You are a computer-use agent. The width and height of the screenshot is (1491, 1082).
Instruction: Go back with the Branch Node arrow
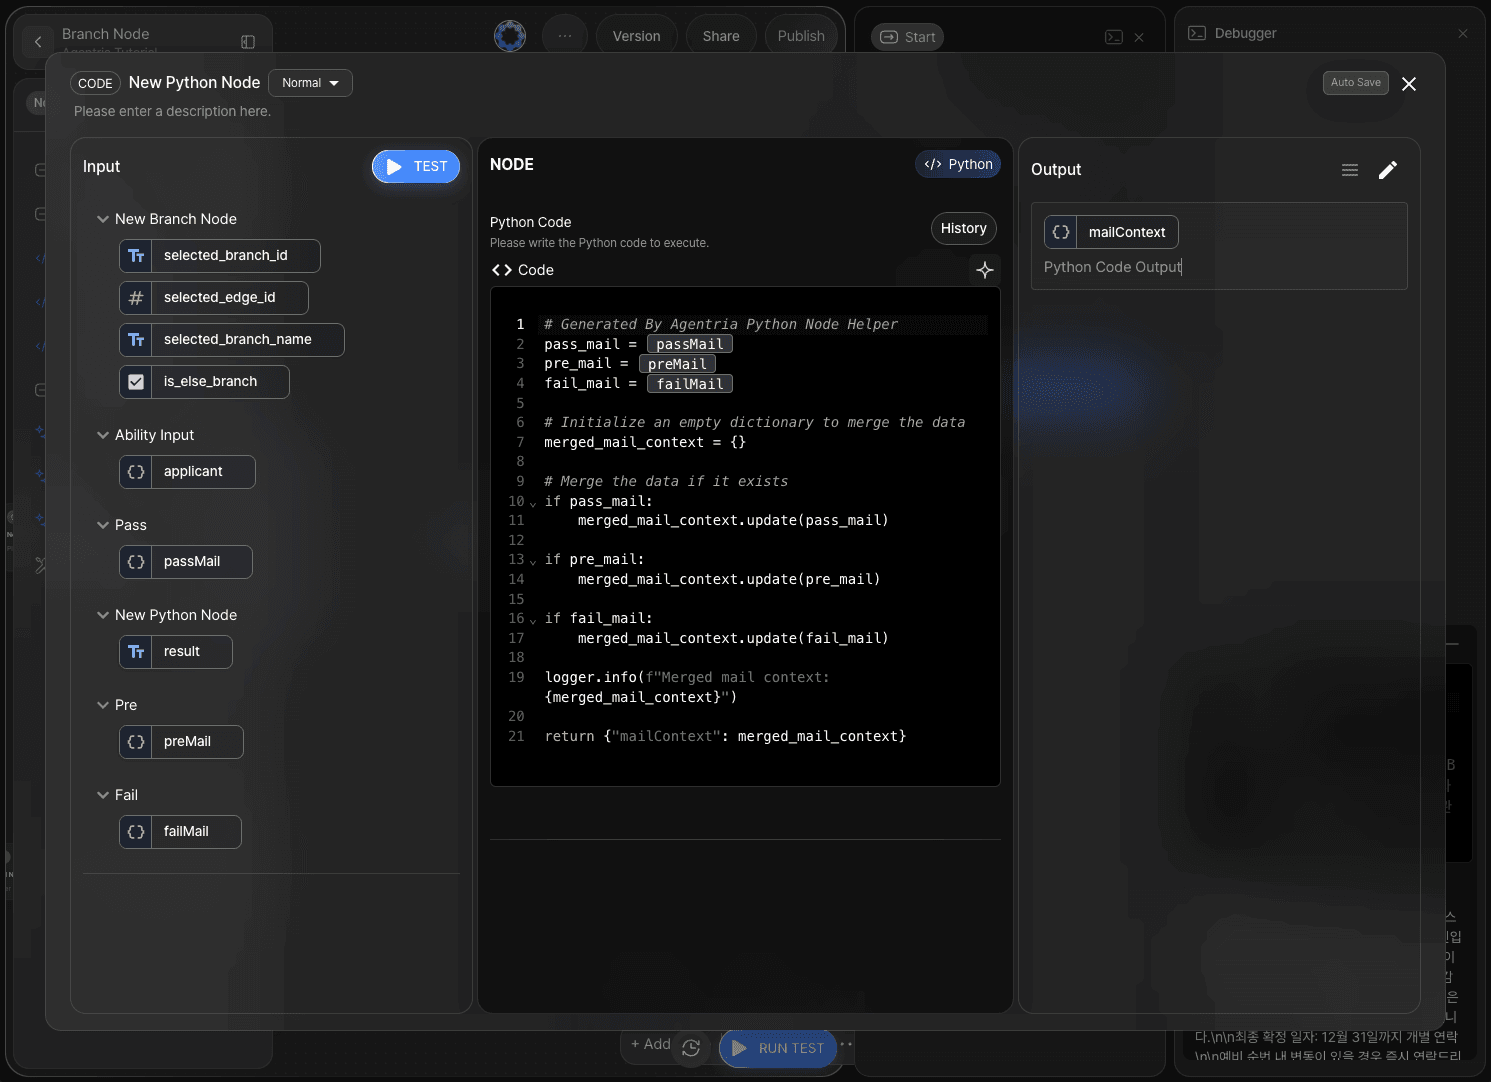click(x=38, y=41)
